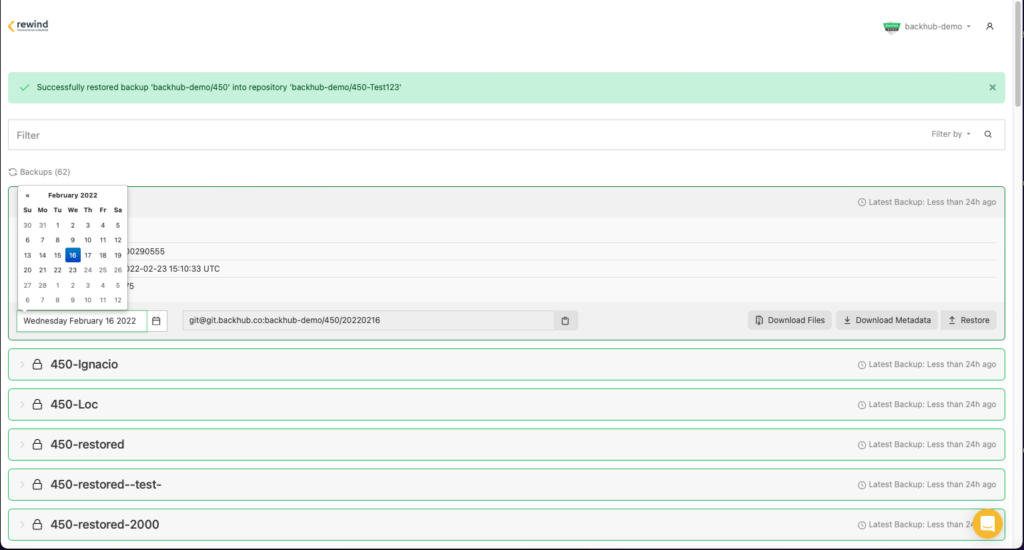The image size is (1024, 550).
Task: Click the 450-restored--test- repository name
Action: pyautogui.click(x=106, y=485)
